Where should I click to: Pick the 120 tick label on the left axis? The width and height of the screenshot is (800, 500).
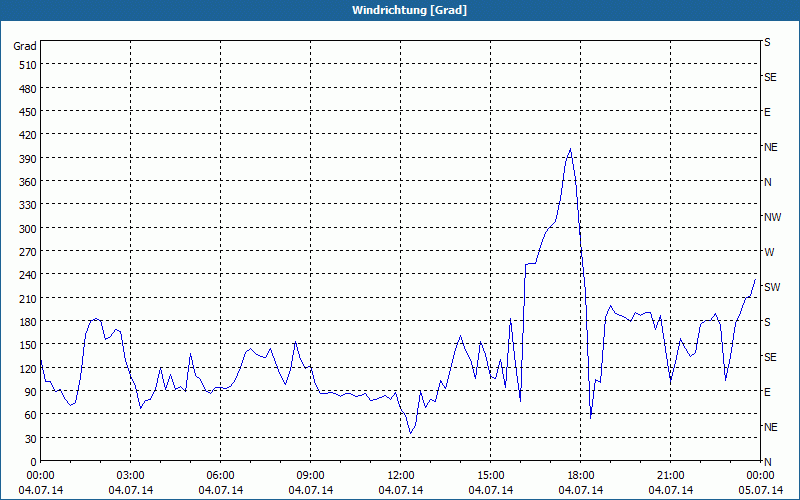(x=28, y=368)
